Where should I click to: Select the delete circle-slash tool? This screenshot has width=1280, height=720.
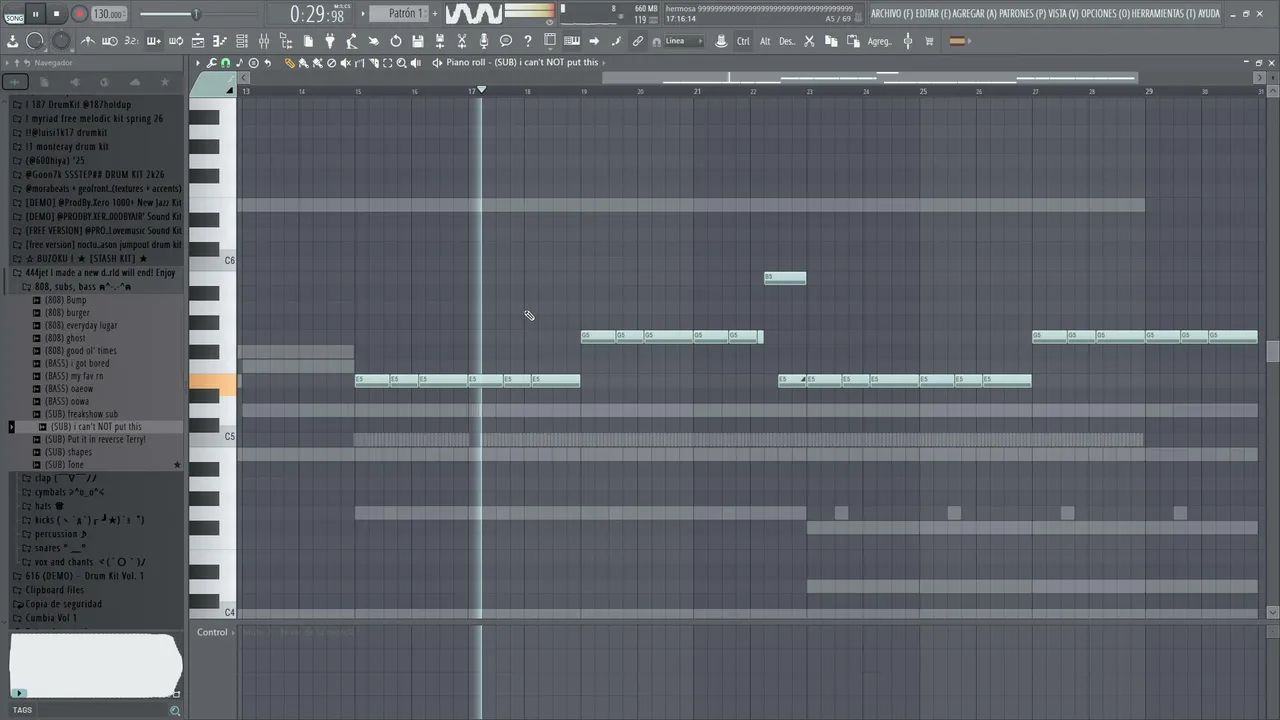click(332, 62)
